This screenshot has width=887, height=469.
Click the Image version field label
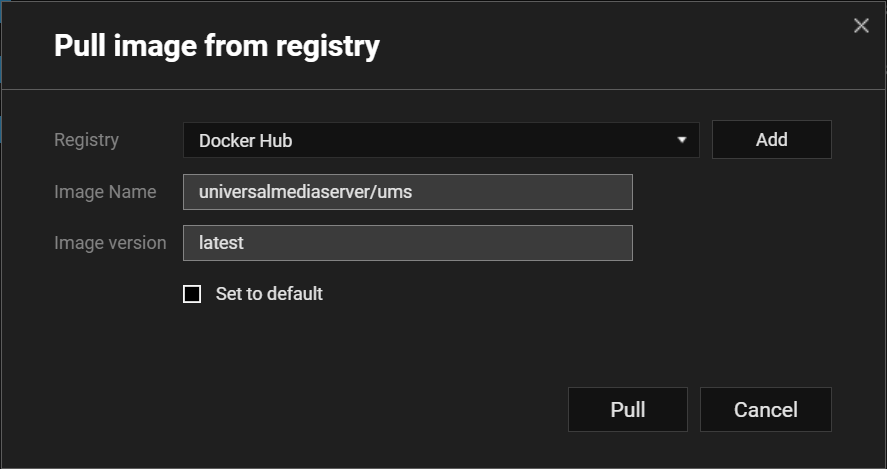click(110, 243)
